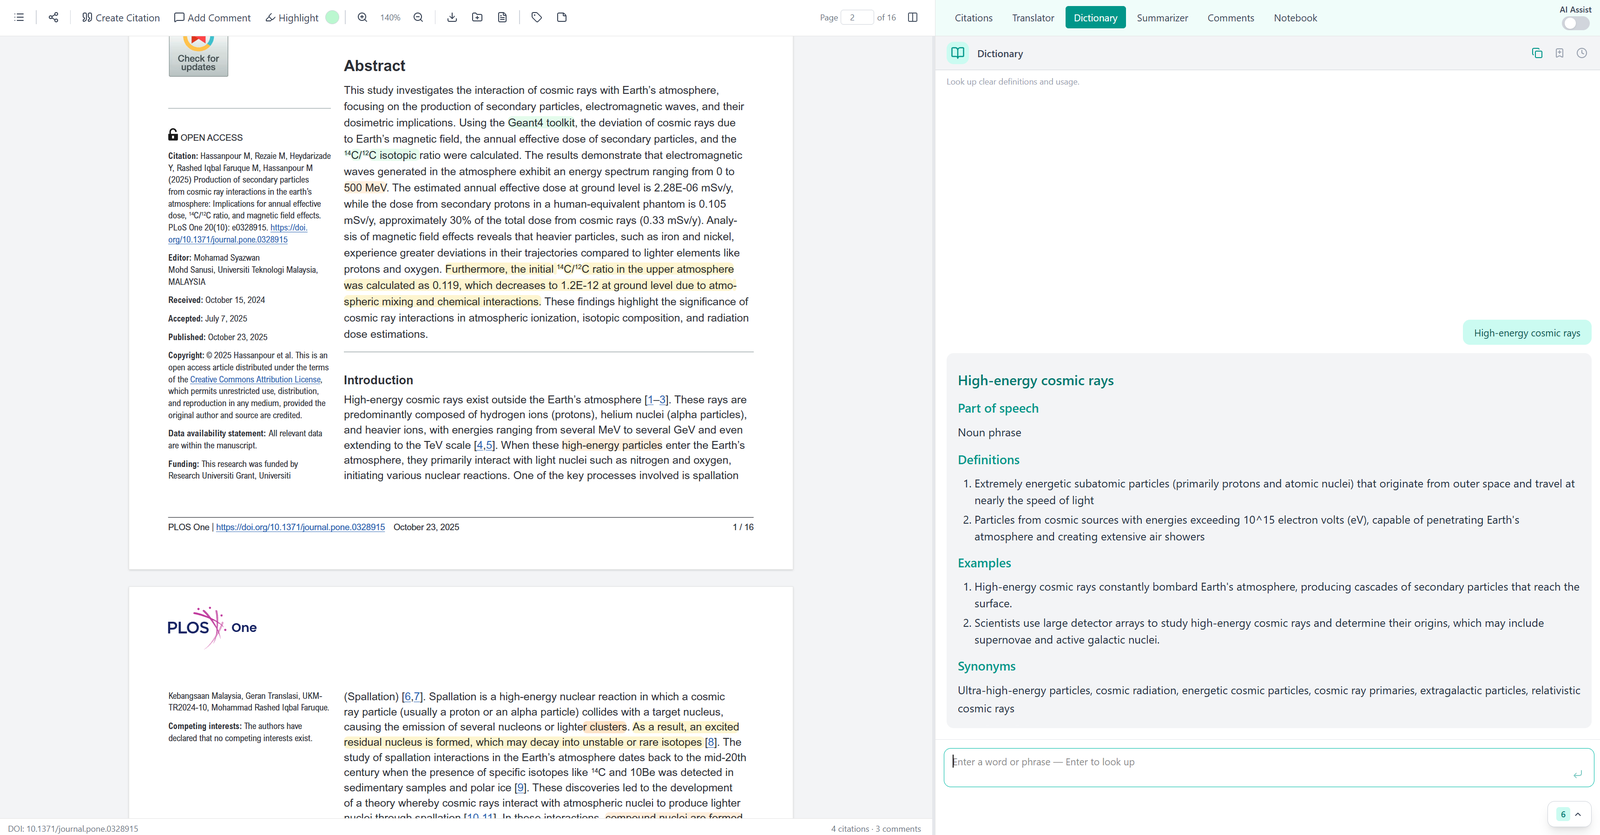Open the table of contents list icon
This screenshot has height=835, width=1600.
pyautogui.click(x=19, y=17)
